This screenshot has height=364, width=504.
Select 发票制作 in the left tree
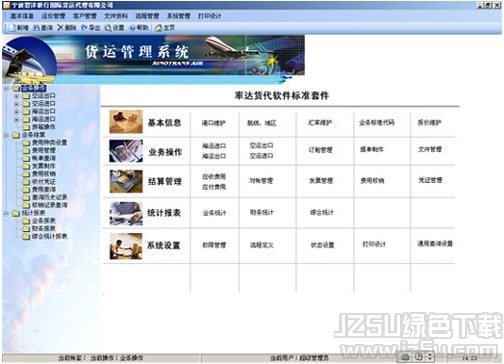44,166
